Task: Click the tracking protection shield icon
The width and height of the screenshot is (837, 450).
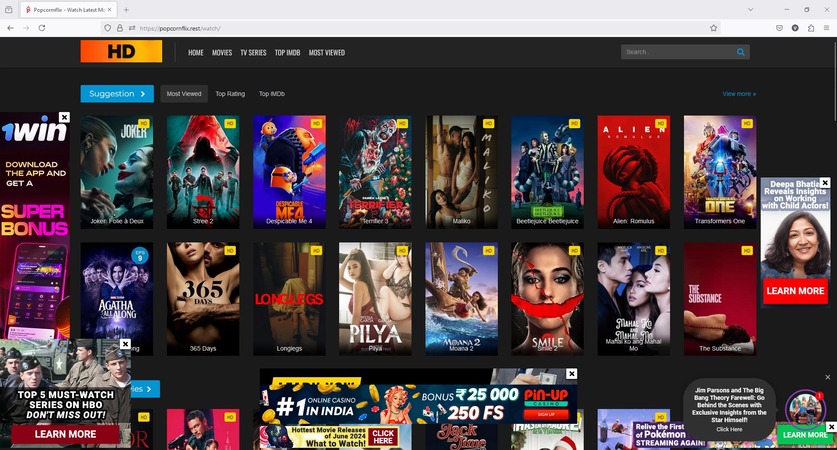Action: (107, 28)
